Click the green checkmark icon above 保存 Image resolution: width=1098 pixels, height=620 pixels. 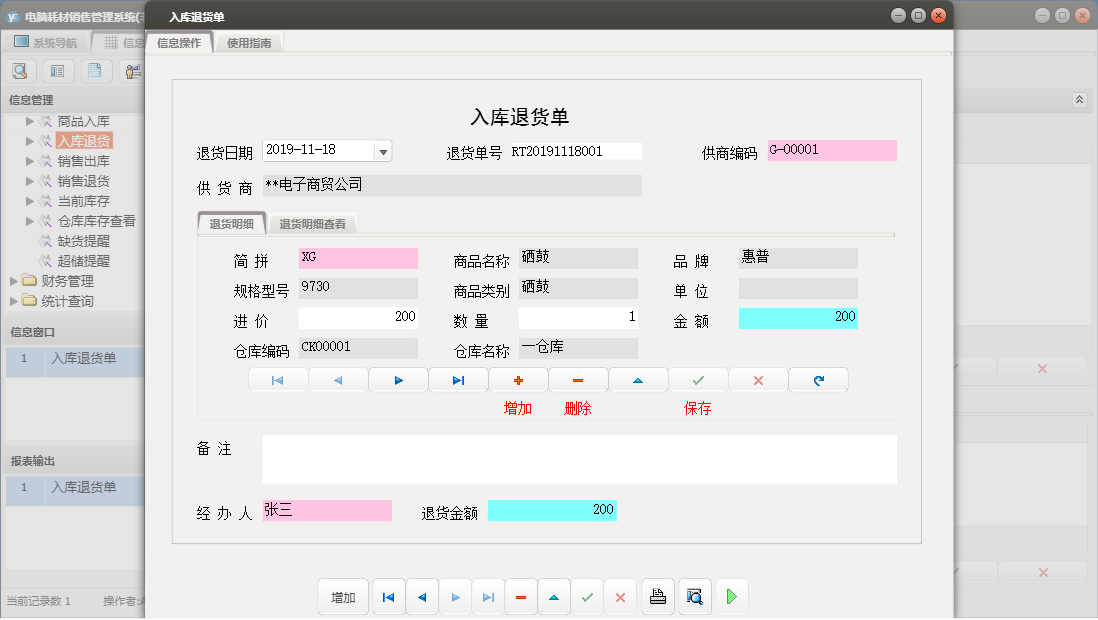pos(698,380)
